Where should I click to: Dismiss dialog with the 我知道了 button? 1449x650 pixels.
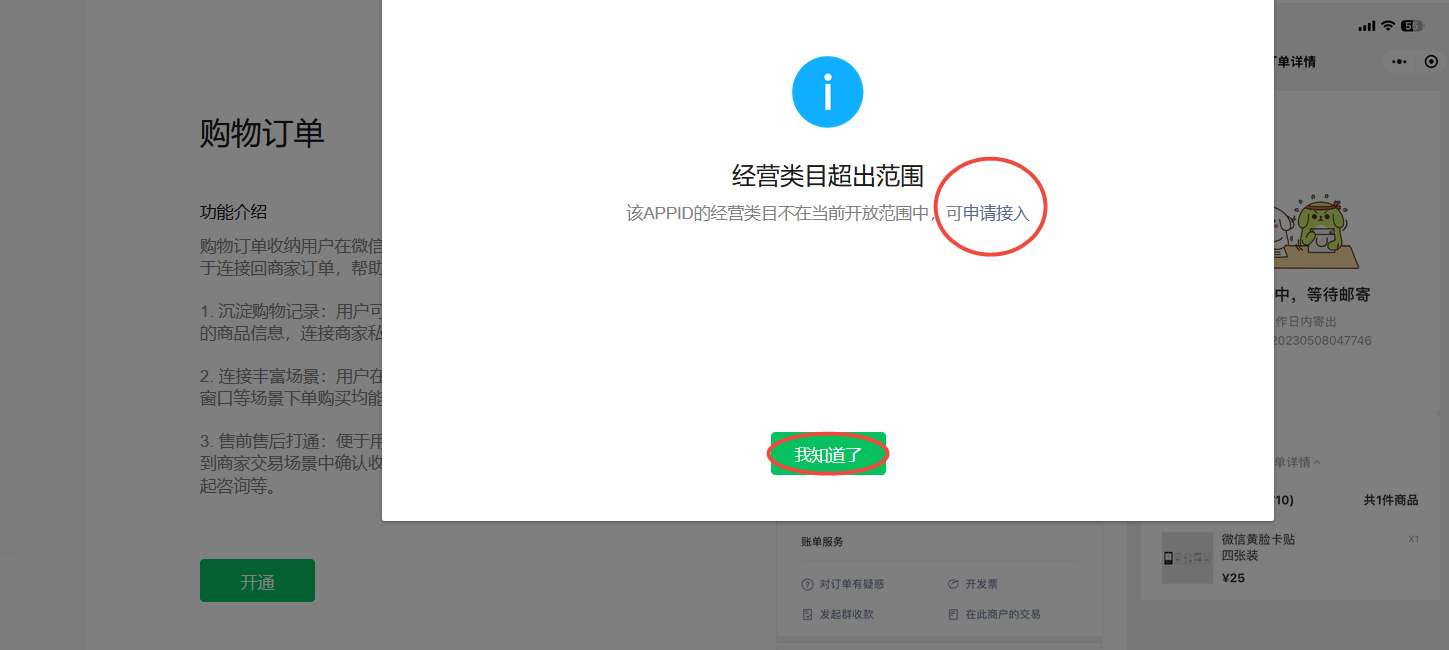[828, 454]
